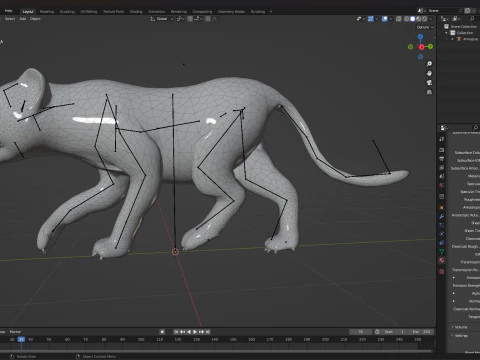The height and width of the screenshot is (360, 480).
Task: Open the viewport Object menu
Action: coord(35,19)
